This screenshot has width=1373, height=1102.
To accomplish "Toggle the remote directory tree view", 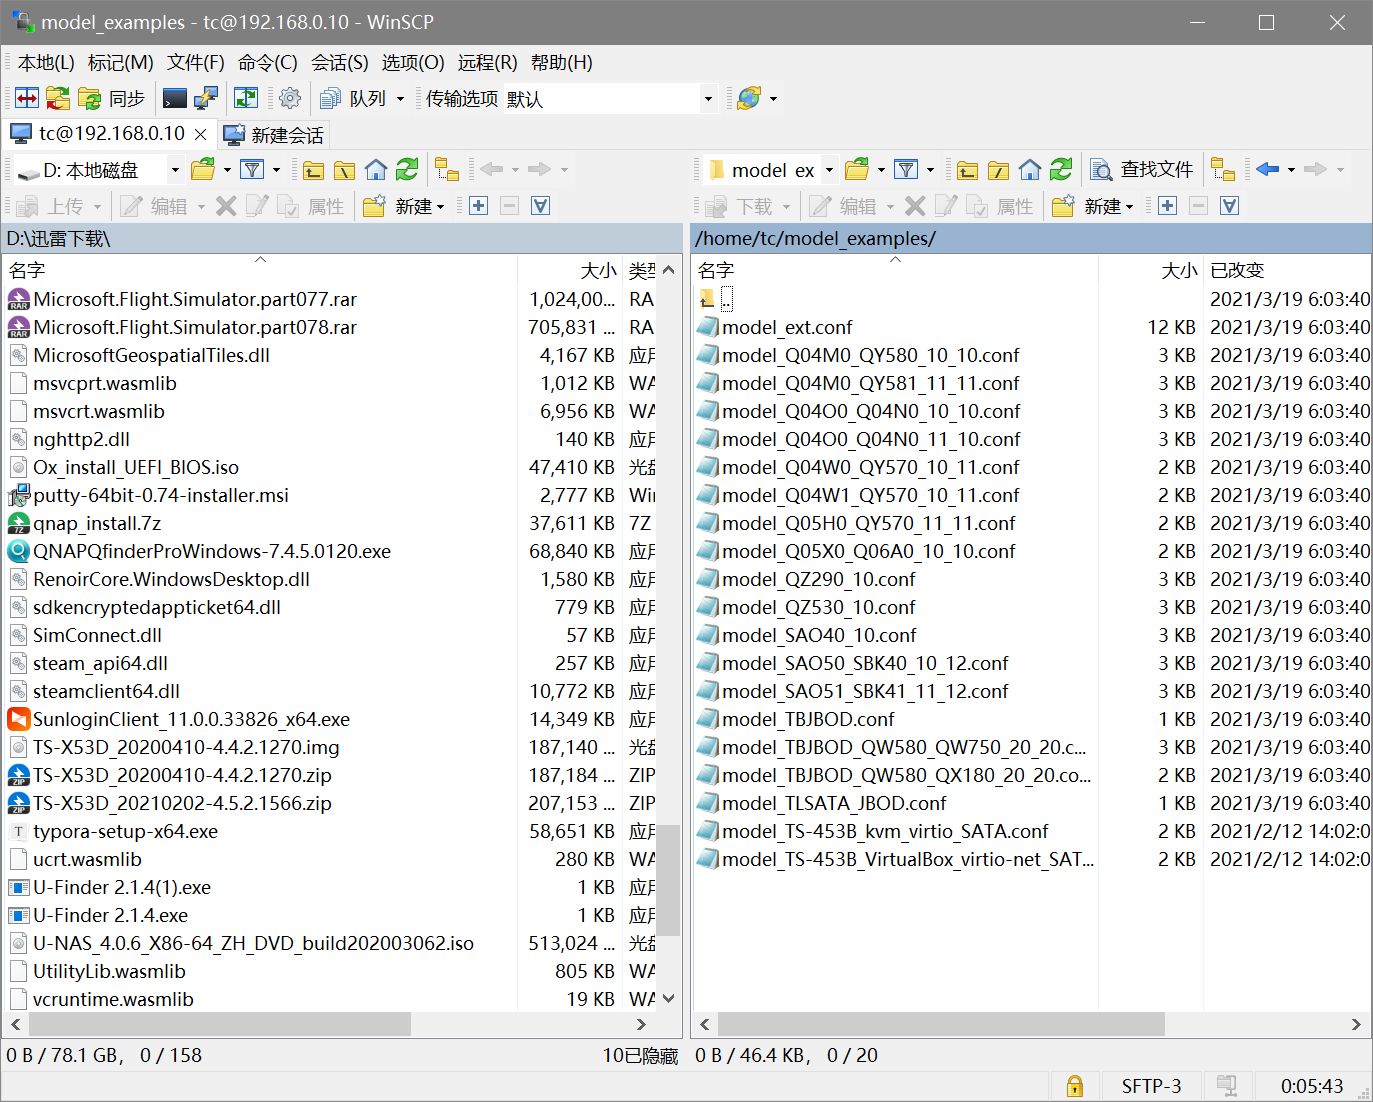I will (1222, 170).
